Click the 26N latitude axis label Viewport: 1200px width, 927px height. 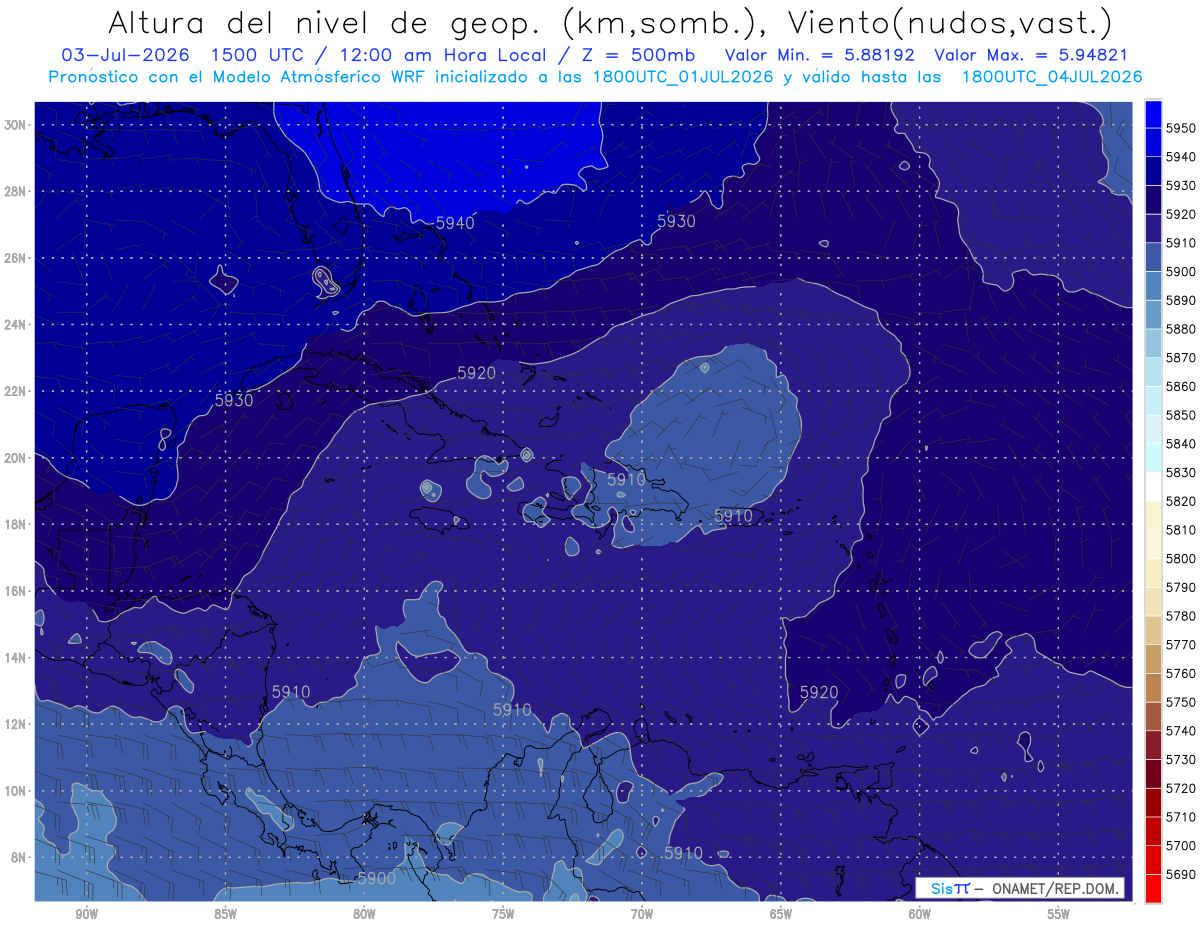15,258
